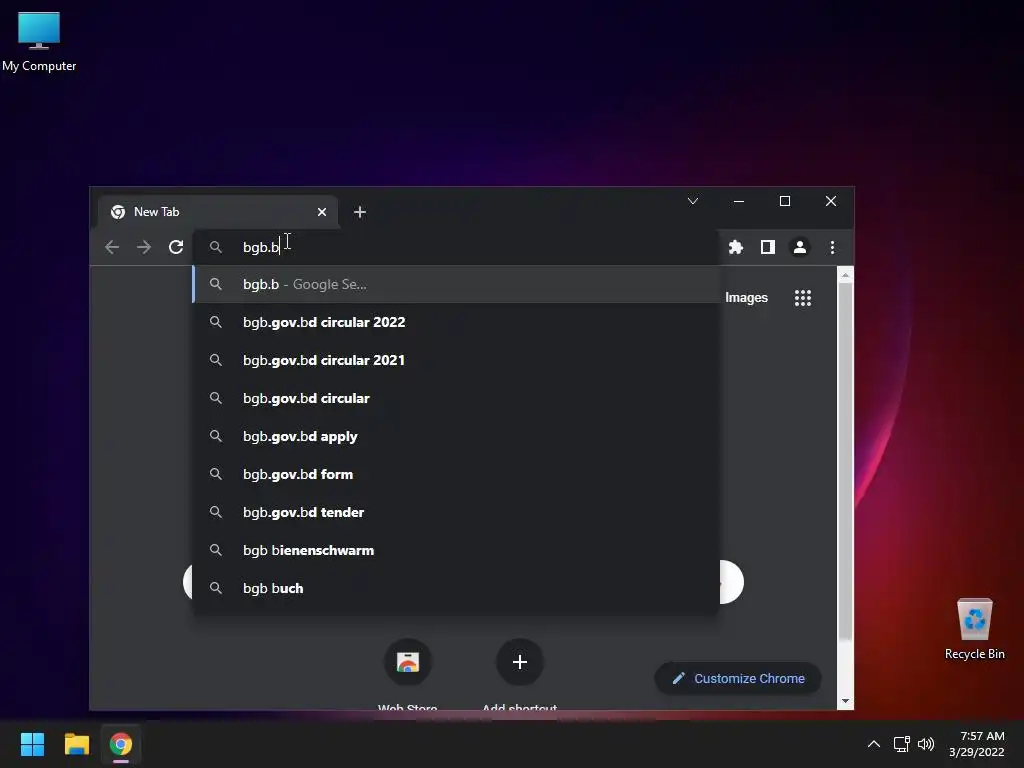Pick the 'bgb.gov.bd circular' suggestion without year
1024x768 pixels.
click(456, 398)
